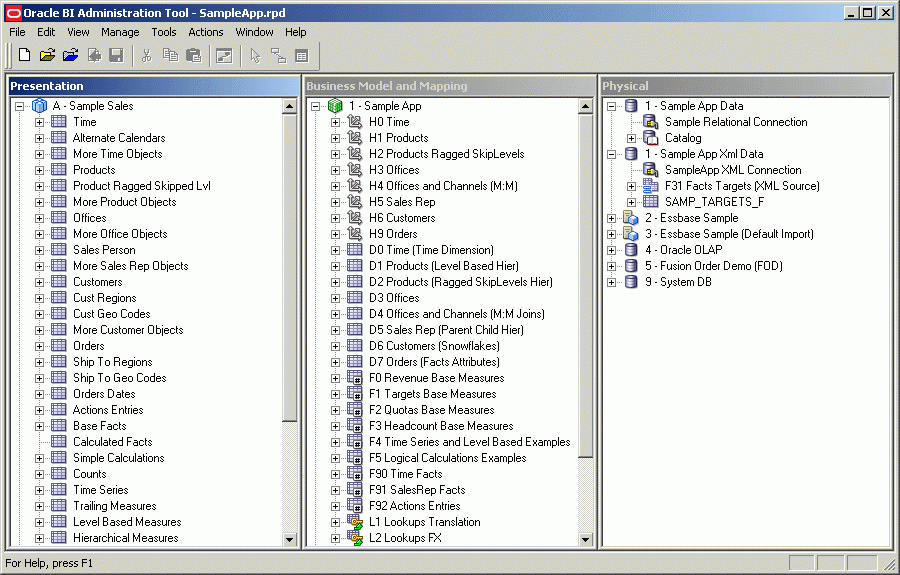900x575 pixels.
Task: Expand the Base Facts presentation table
Action: tap(40, 426)
